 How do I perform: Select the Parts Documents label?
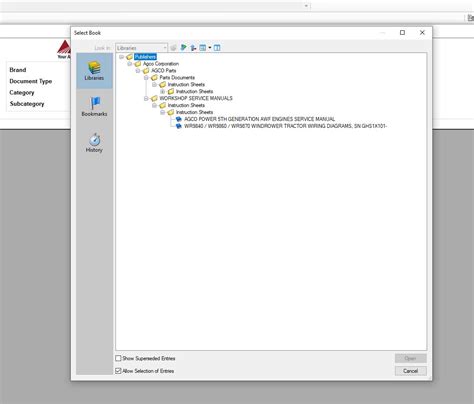177,77
